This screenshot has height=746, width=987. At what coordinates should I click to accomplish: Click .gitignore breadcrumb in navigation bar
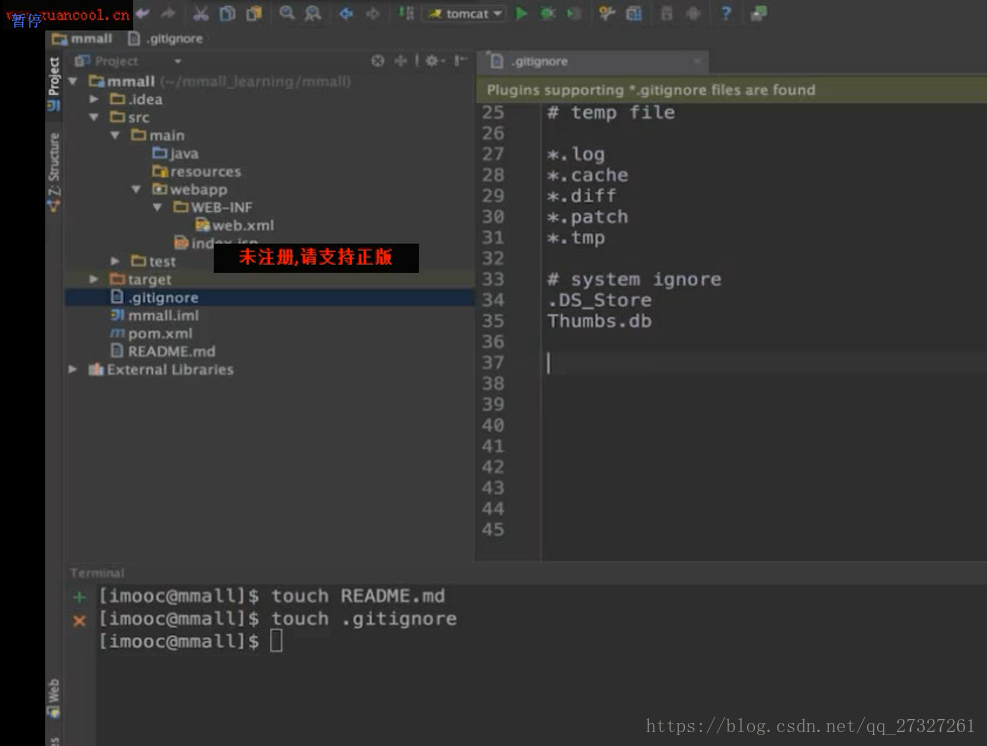click(166, 39)
